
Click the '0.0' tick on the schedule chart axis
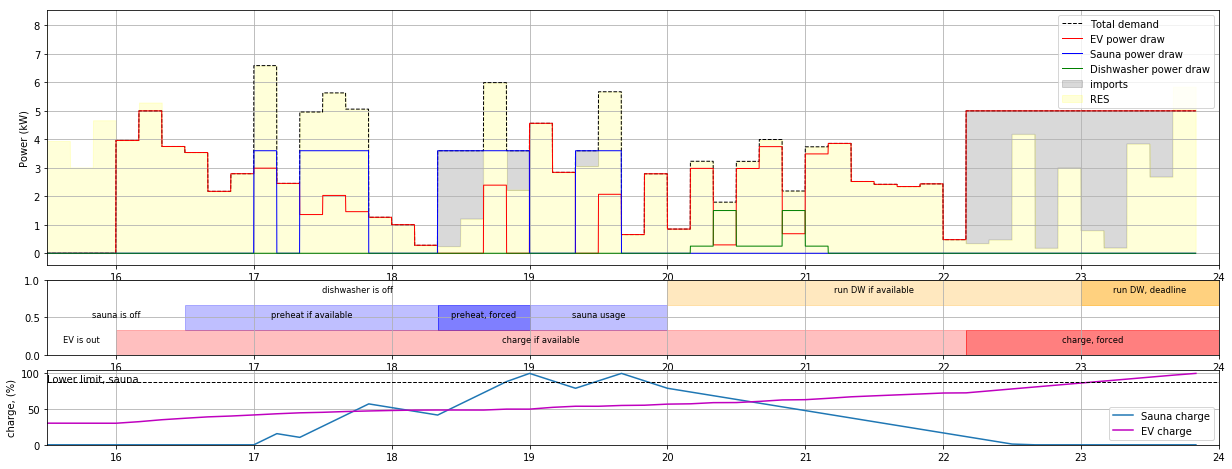pyautogui.click(x=32, y=356)
